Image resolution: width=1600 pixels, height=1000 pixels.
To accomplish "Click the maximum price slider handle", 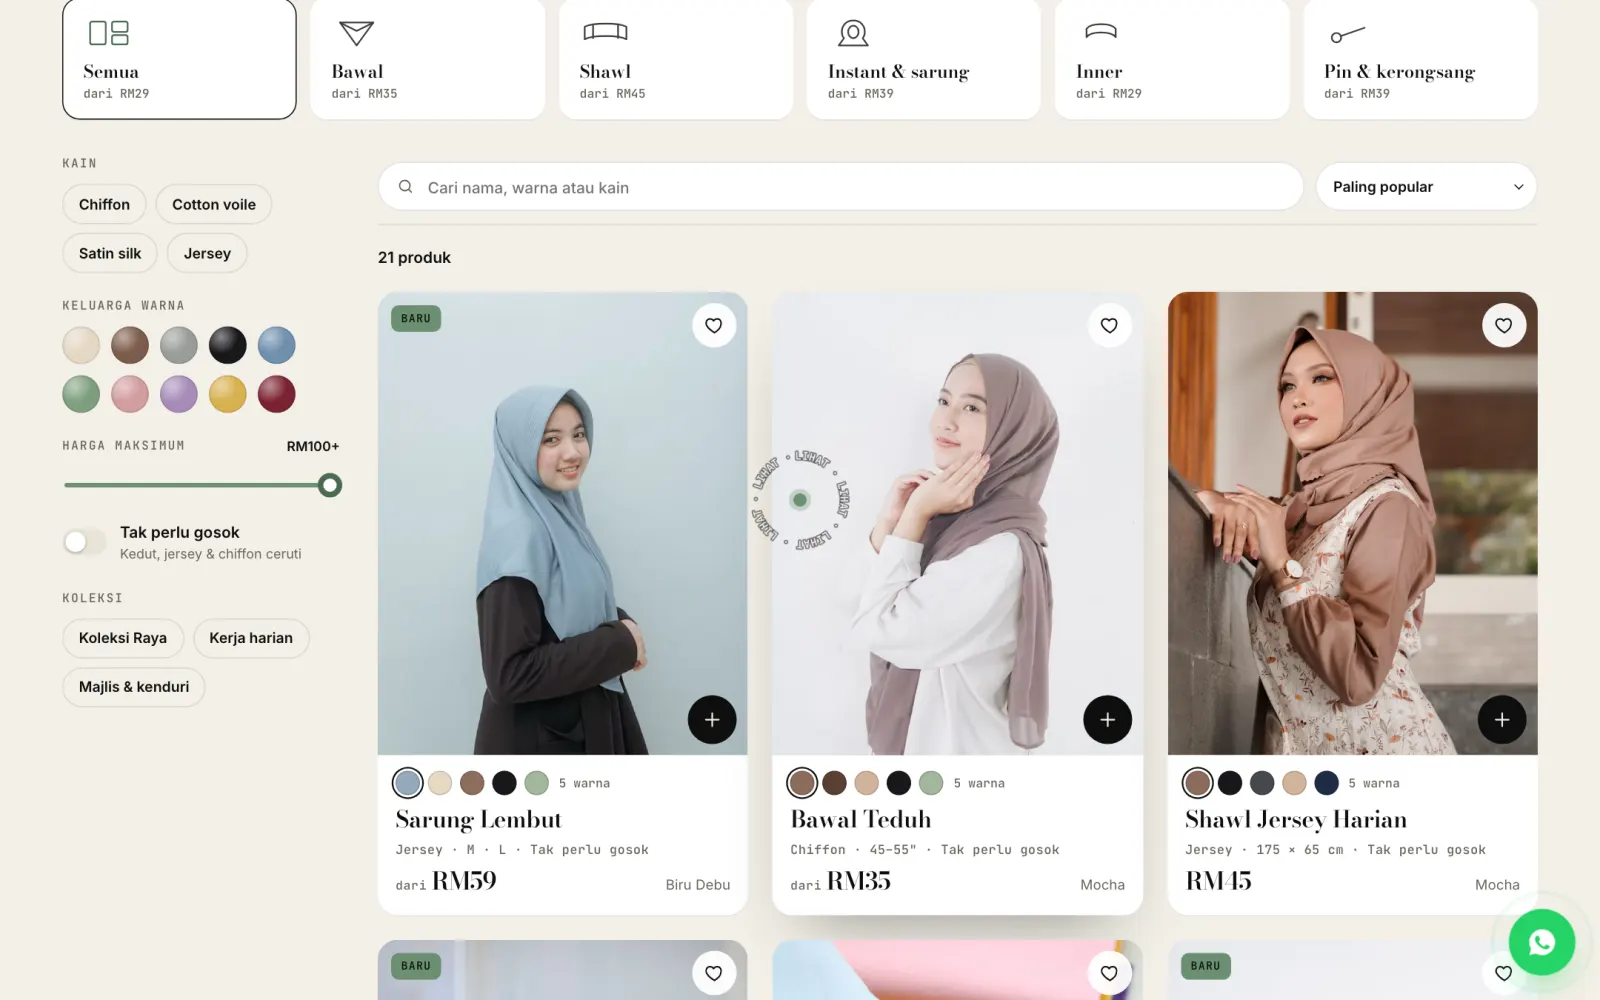I will click(x=330, y=485).
